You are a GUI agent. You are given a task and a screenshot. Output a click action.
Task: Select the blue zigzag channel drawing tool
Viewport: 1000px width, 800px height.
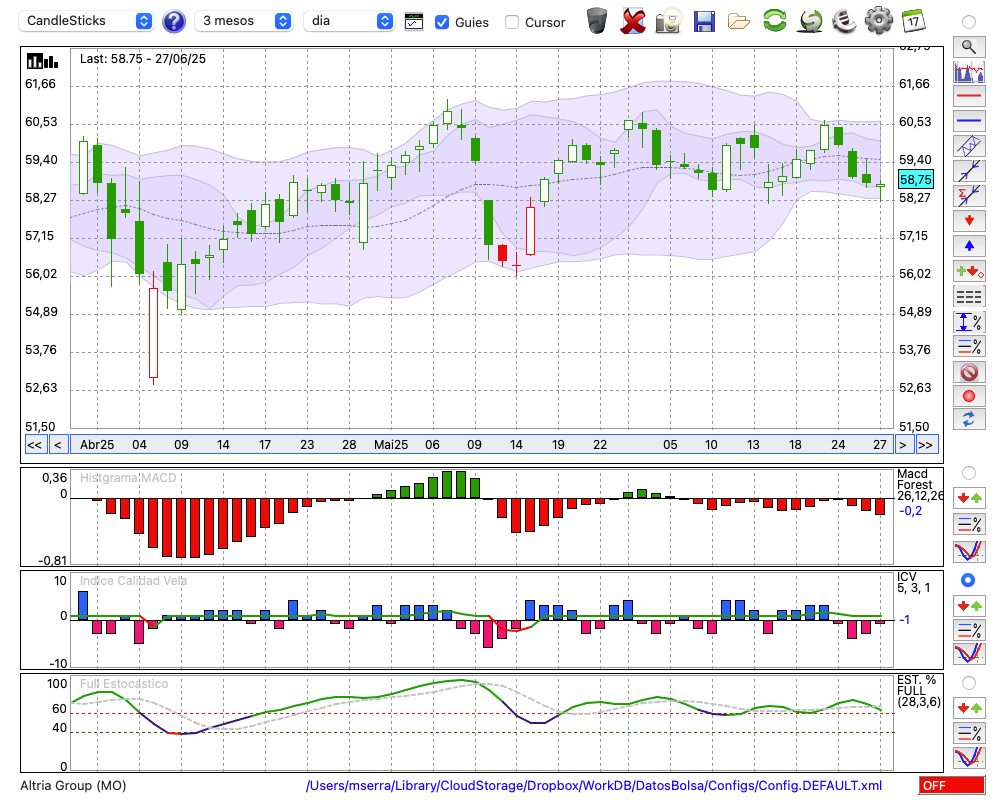(969, 145)
